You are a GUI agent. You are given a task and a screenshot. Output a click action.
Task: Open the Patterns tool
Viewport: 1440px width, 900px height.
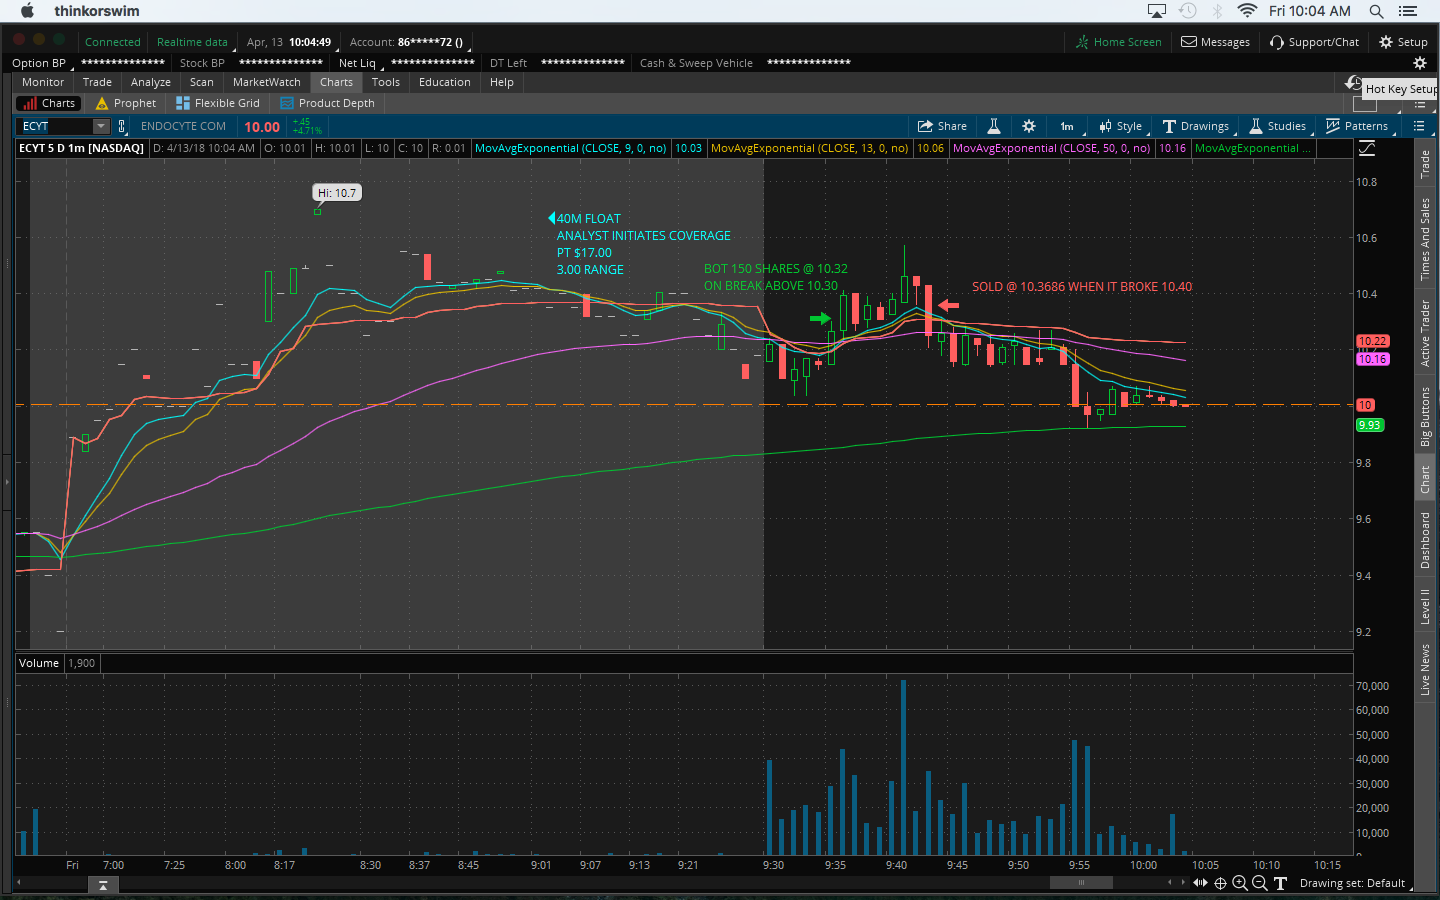pos(1356,126)
